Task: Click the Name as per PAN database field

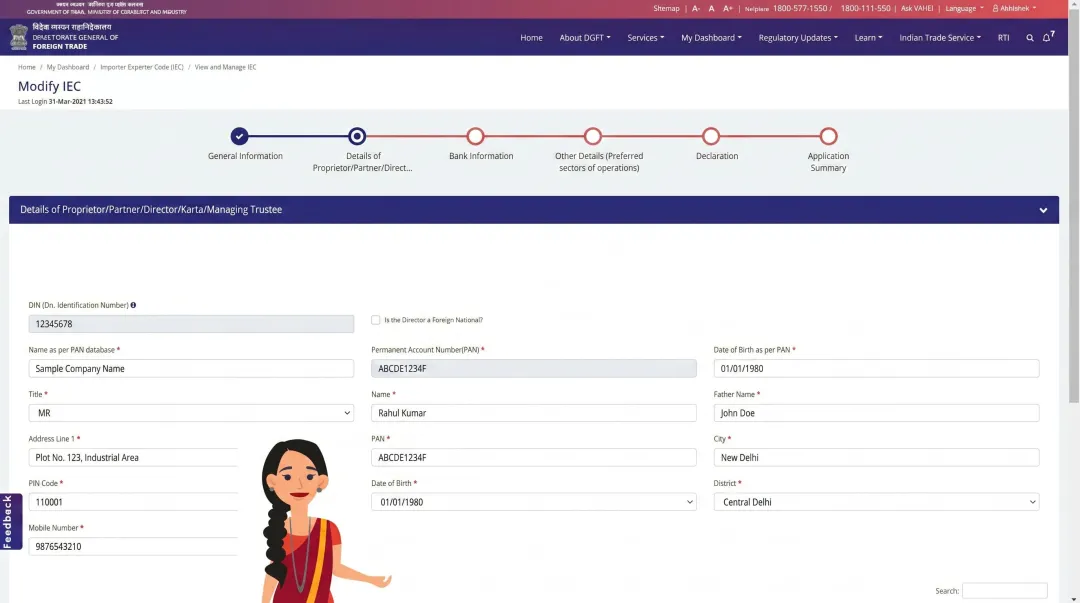Action: click(191, 369)
